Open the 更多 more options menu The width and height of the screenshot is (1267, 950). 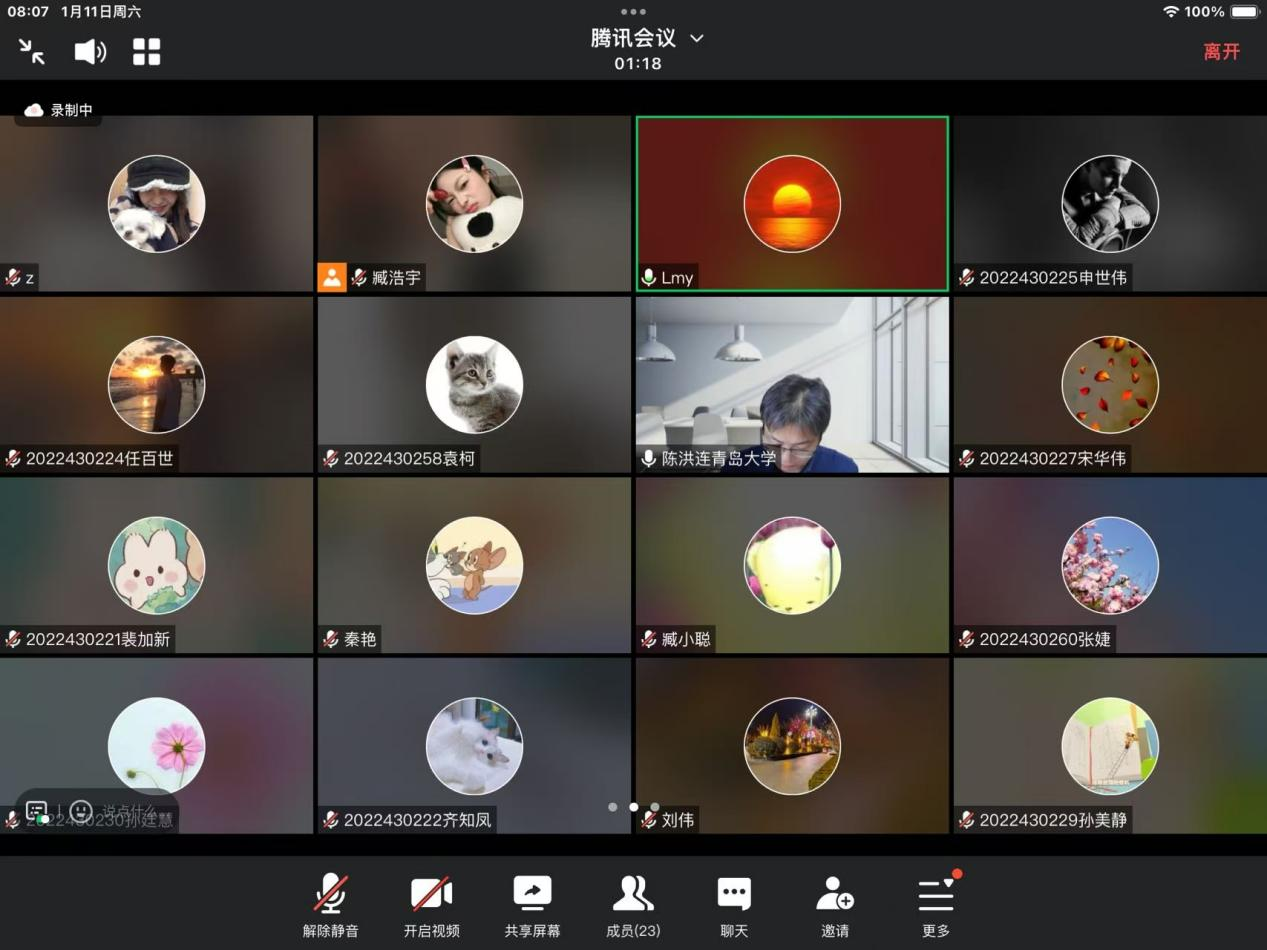(x=936, y=905)
